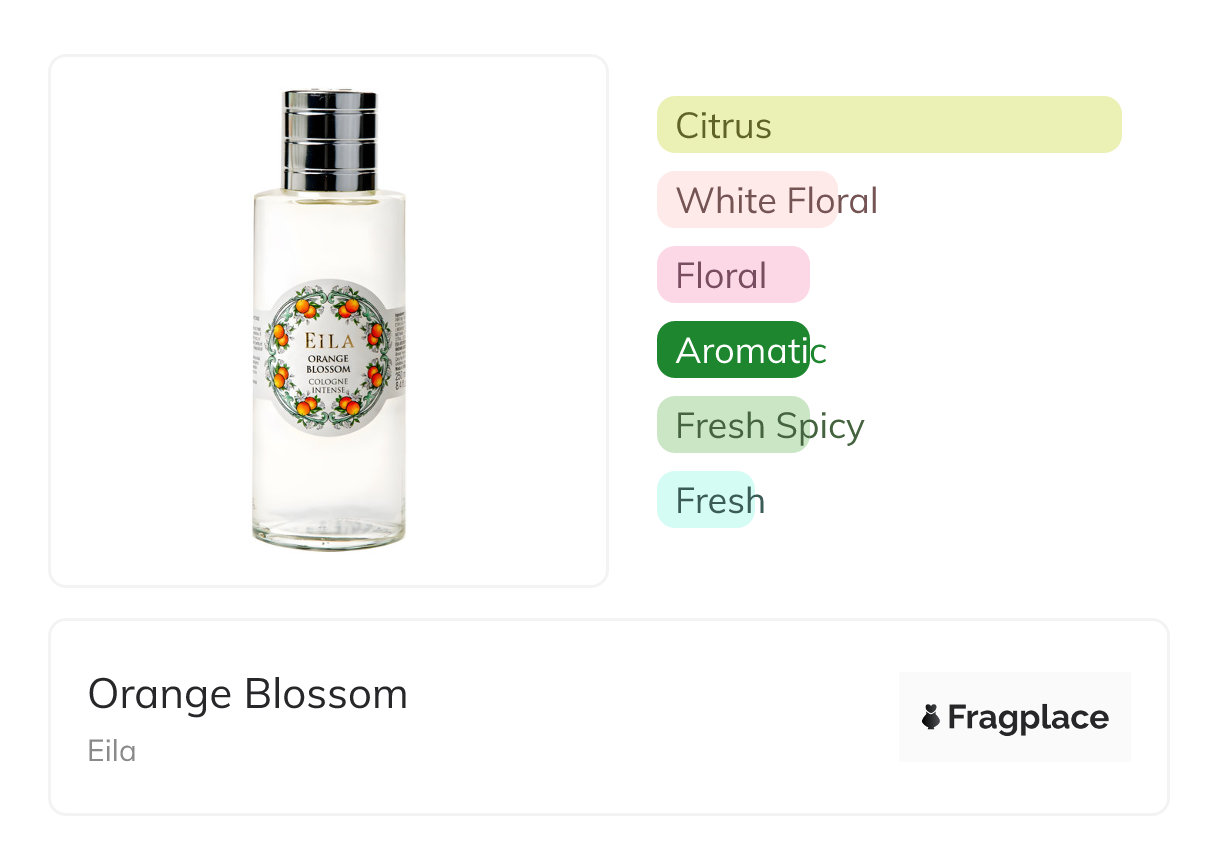
Task: Select the Citrus accord bar
Action: [x=888, y=125]
